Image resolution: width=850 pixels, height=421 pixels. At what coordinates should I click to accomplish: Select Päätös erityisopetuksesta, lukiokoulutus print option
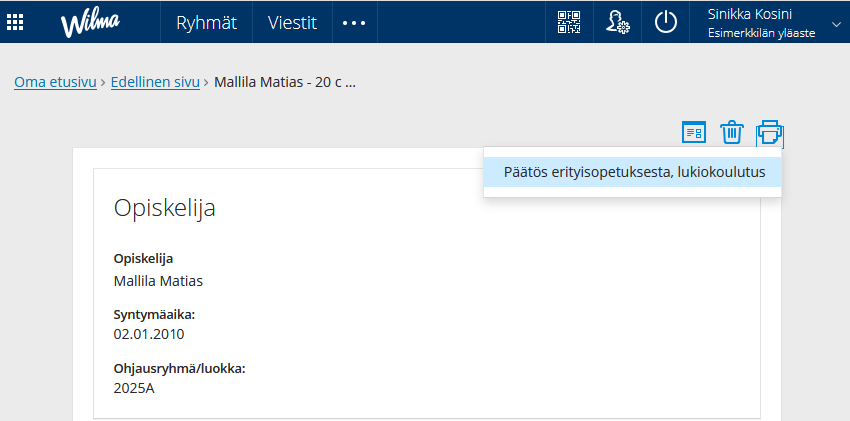coord(633,172)
